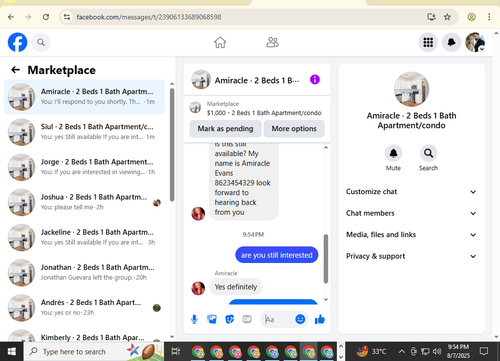Screen dimensions: 500x361
Task: Click the 9:54 PM chat timestamp
Action: coord(253,235)
